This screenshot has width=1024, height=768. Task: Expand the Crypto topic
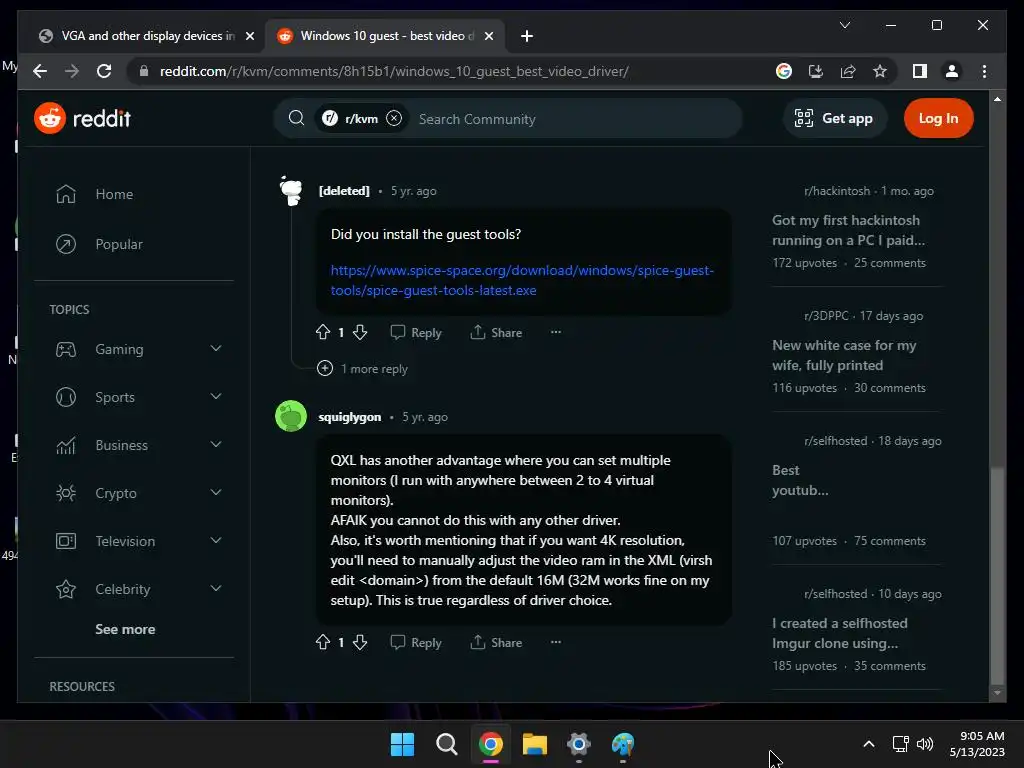pos(216,492)
